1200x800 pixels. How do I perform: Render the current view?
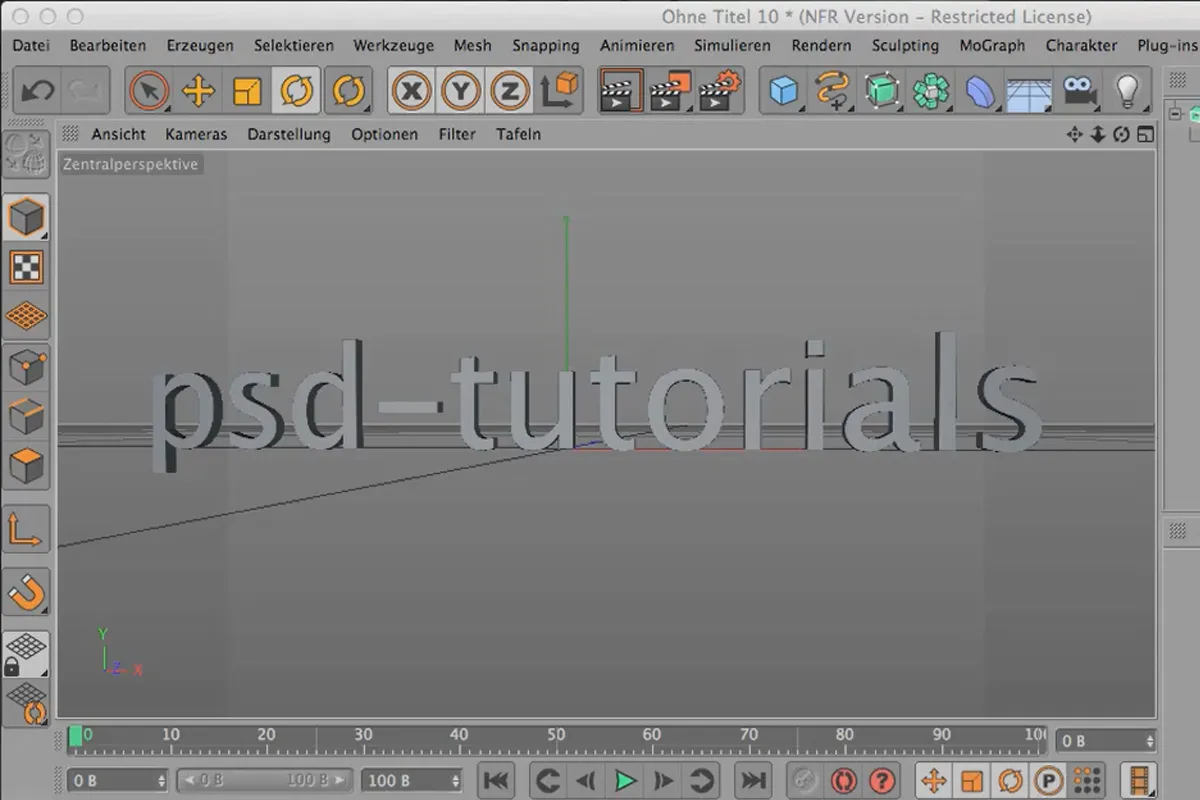coord(621,92)
